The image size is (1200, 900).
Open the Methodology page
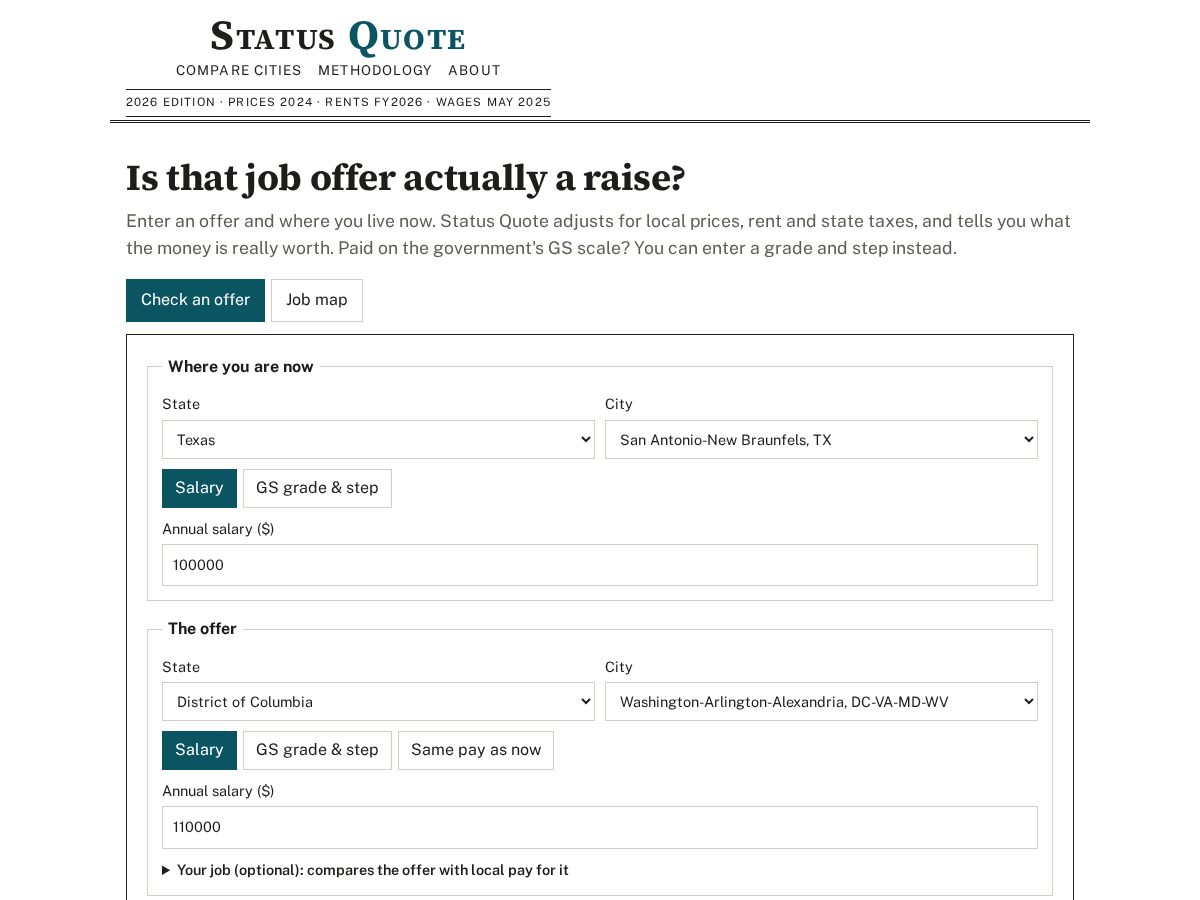pyautogui.click(x=375, y=70)
